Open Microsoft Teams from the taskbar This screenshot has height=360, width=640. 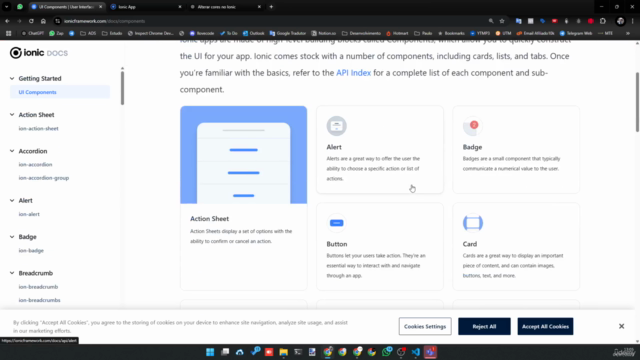tap(430, 352)
